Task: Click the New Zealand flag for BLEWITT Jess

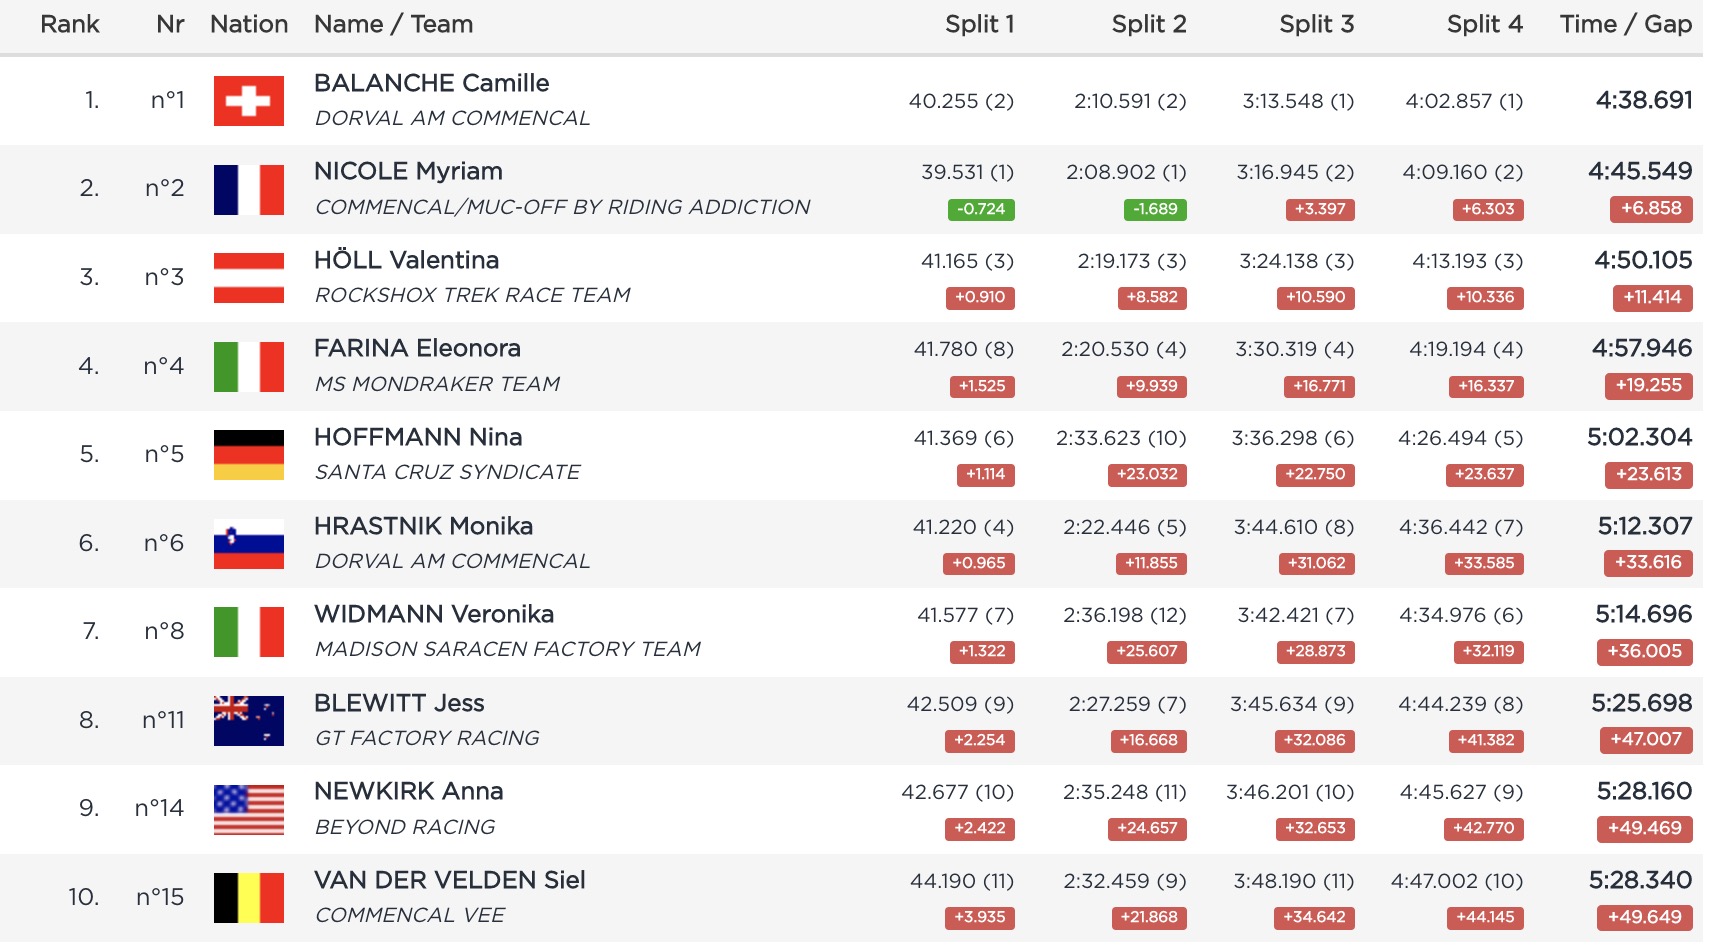Action: [248, 721]
